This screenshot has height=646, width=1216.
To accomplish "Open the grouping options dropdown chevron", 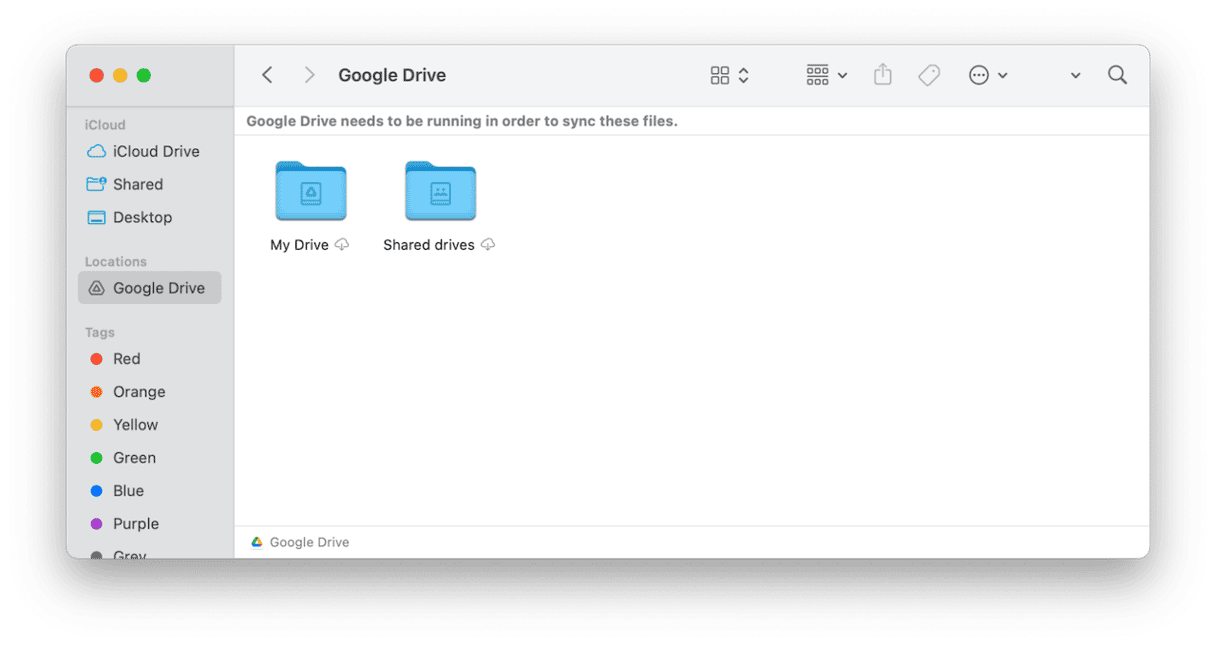I will click(842, 74).
